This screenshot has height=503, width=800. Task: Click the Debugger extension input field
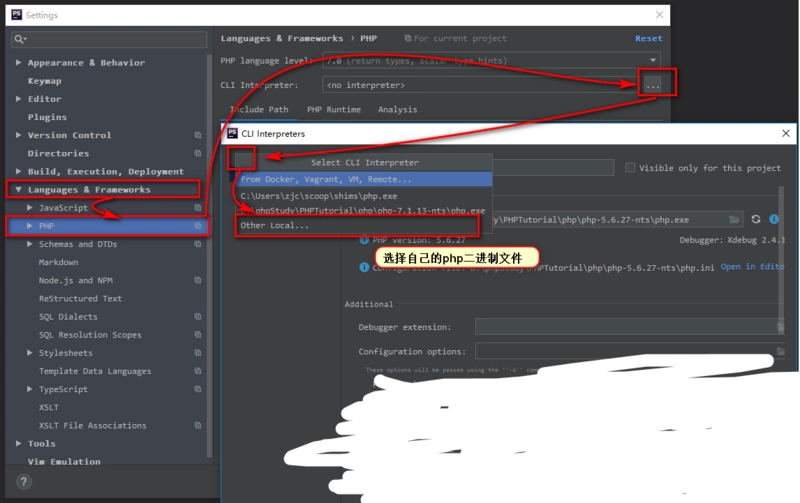click(x=625, y=327)
